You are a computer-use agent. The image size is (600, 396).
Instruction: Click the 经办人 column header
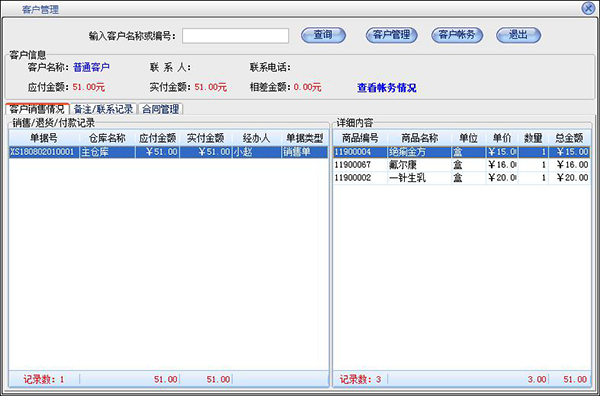tap(256, 138)
